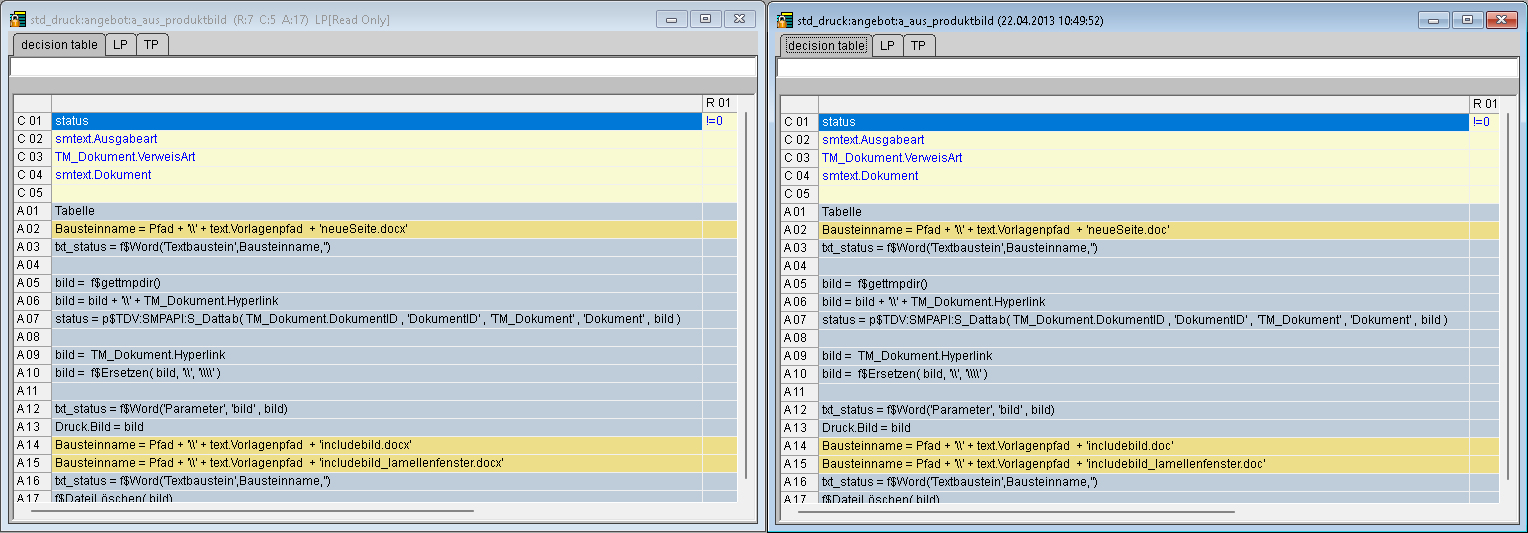Image resolution: width=1528 pixels, height=533 pixels.
Task: Open the LP tab in left window
Action: click(120, 45)
